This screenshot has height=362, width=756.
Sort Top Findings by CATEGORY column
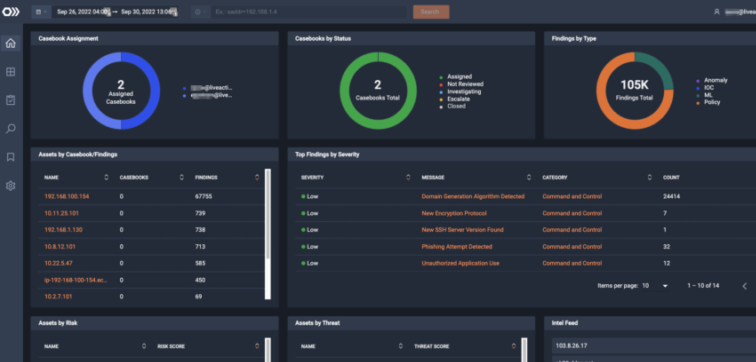click(x=650, y=177)
